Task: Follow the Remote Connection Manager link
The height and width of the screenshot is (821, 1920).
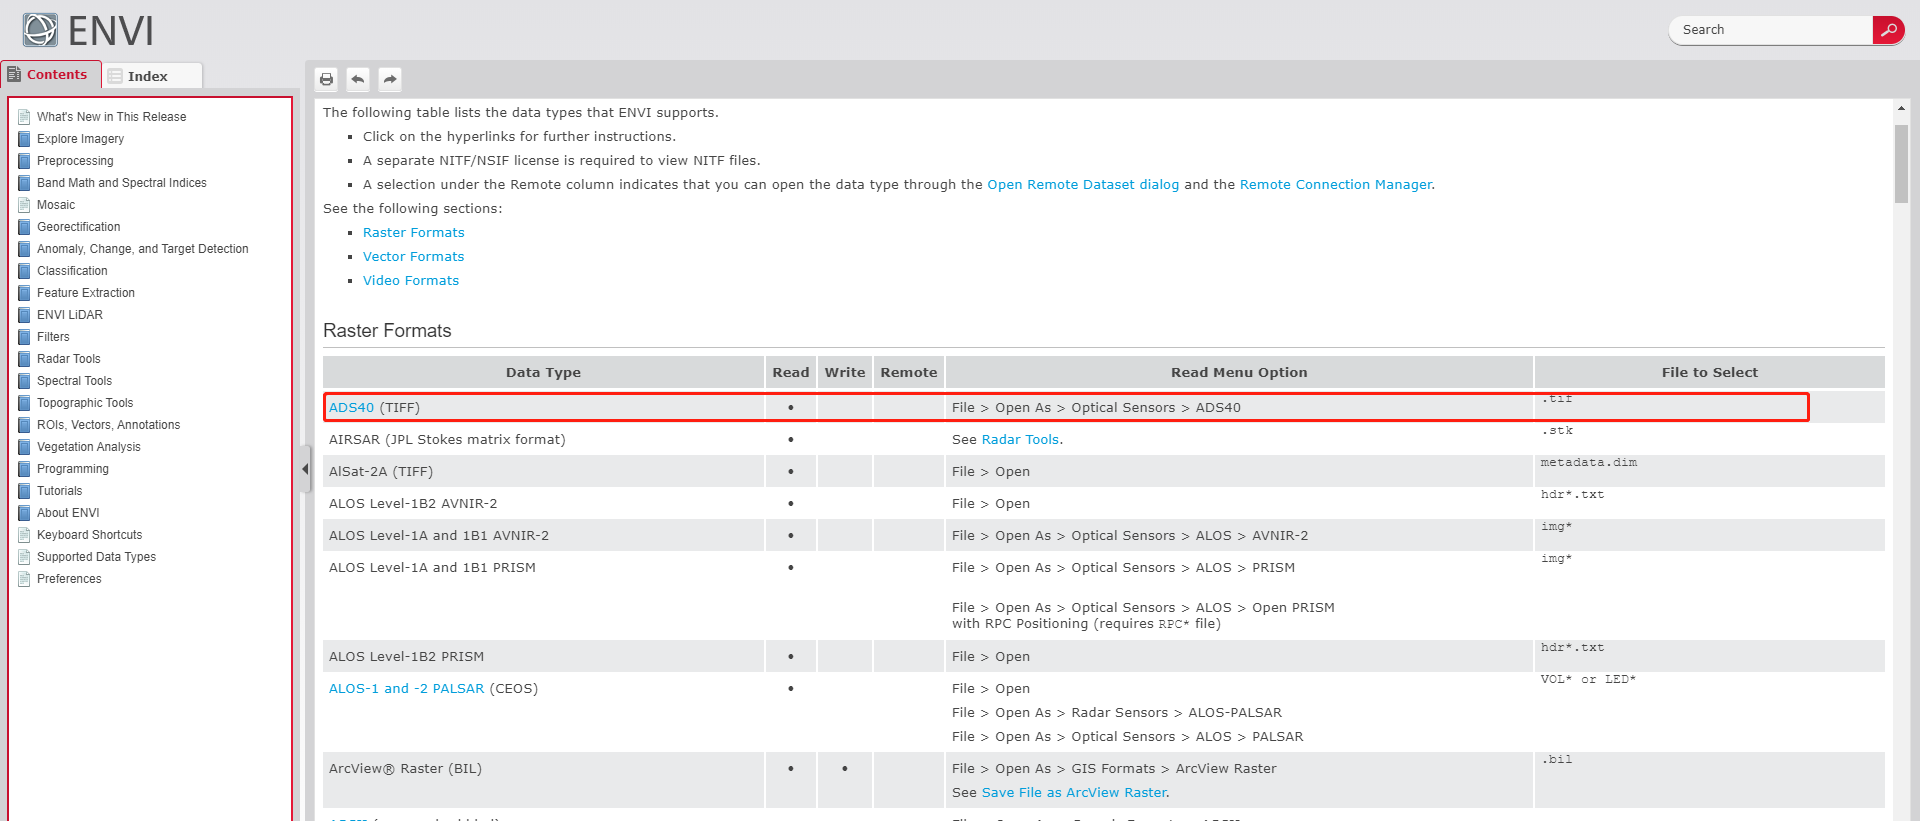Action: (x=1336, y=185)
